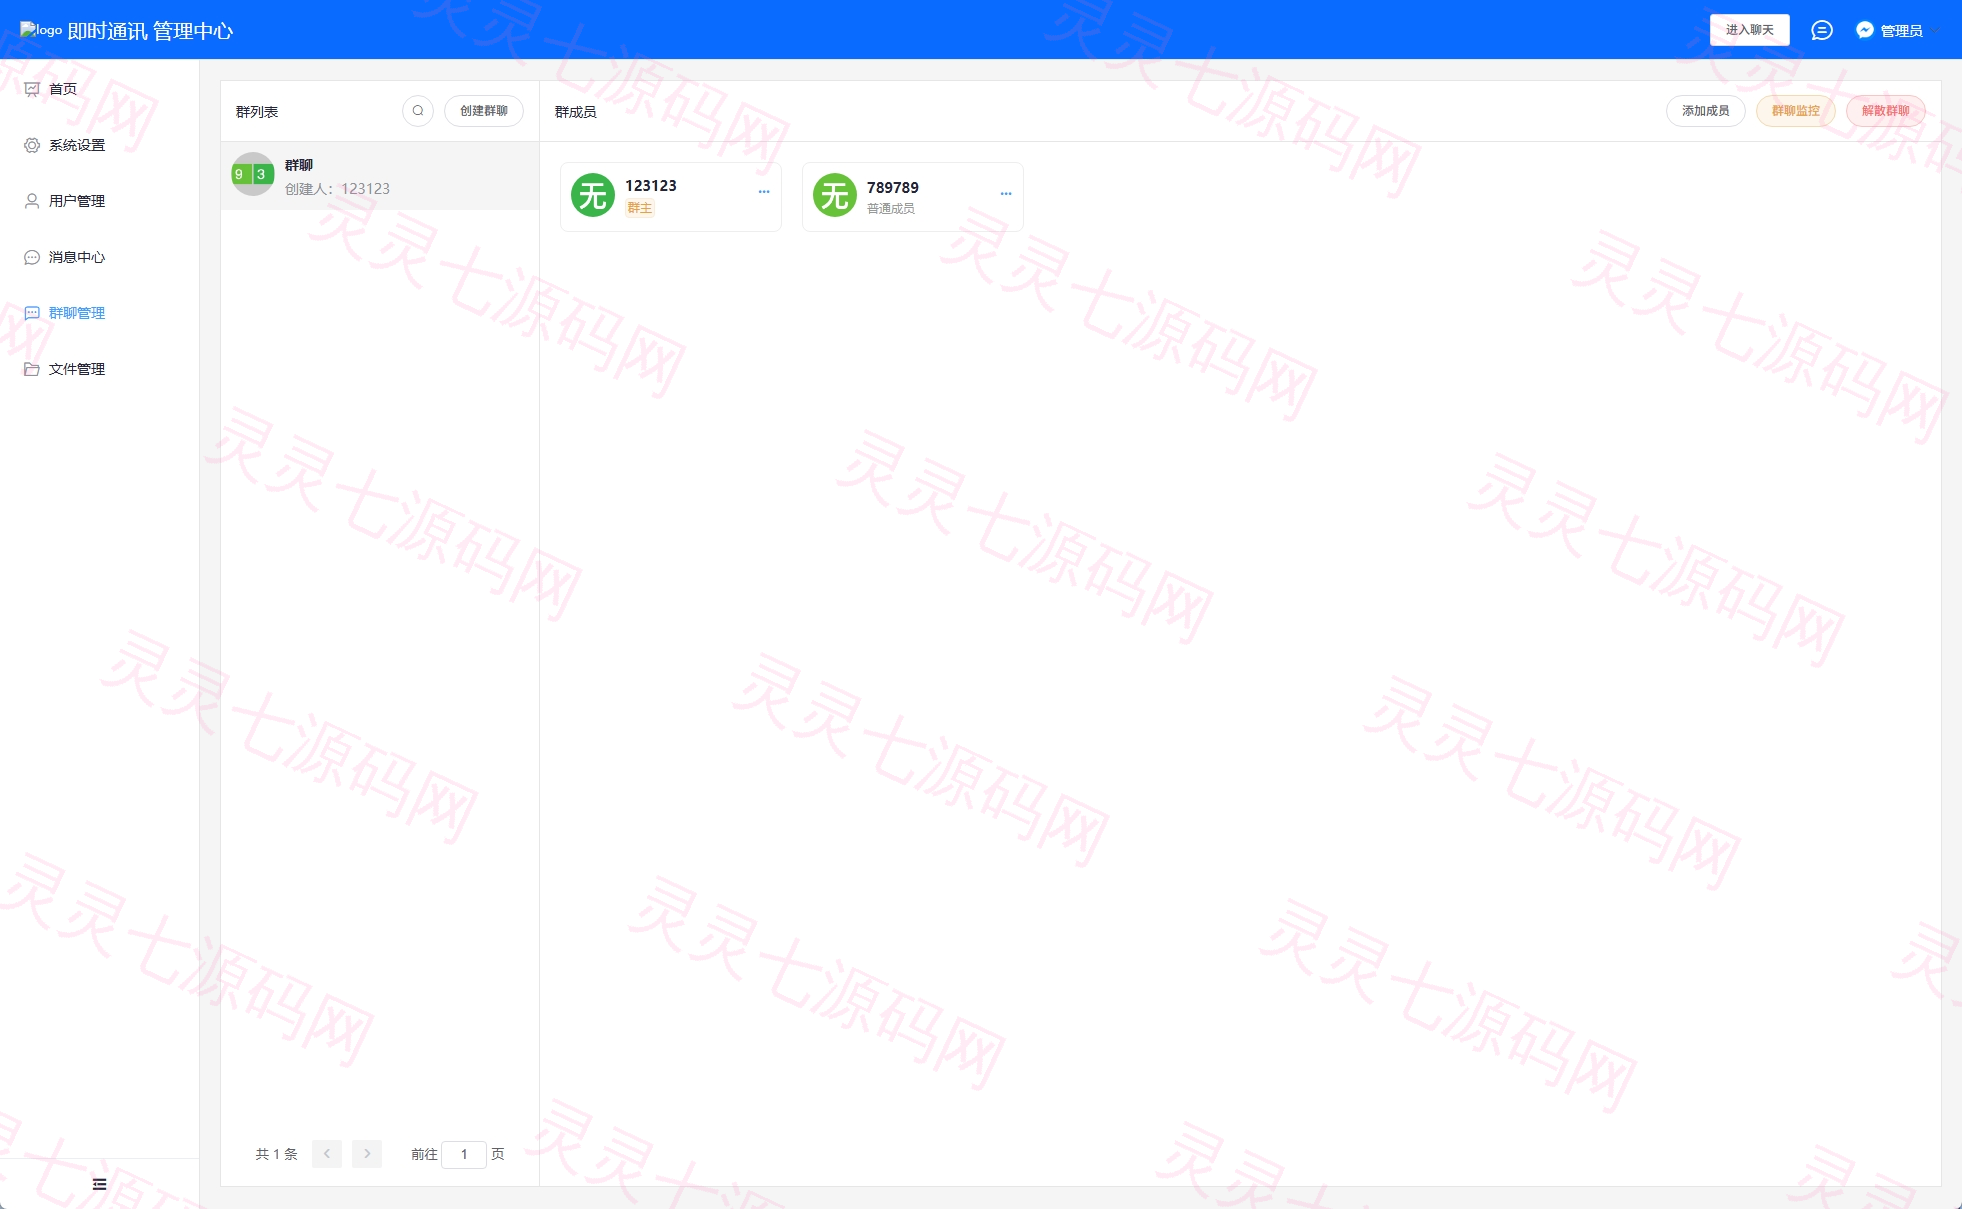Click the 群聊管理 sidebar icon
1962x1209 pixels.
pos(32,313)
